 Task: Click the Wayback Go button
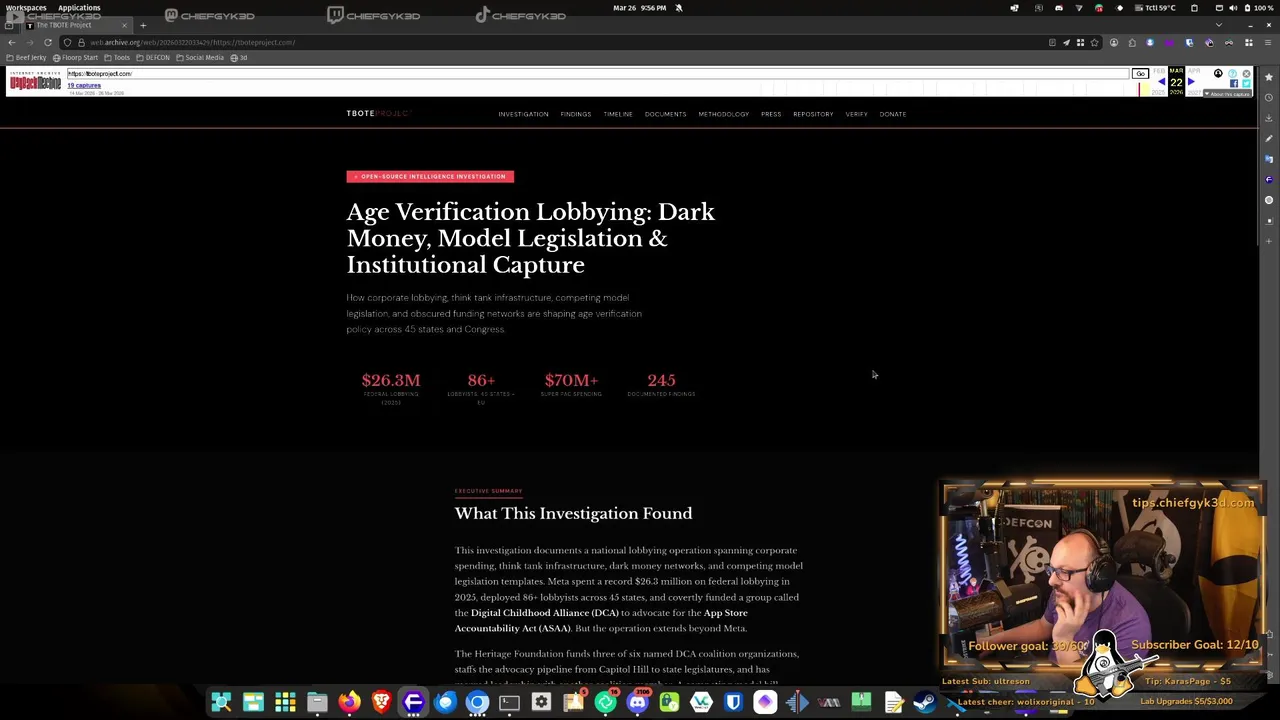click(x=1140, y=74)
